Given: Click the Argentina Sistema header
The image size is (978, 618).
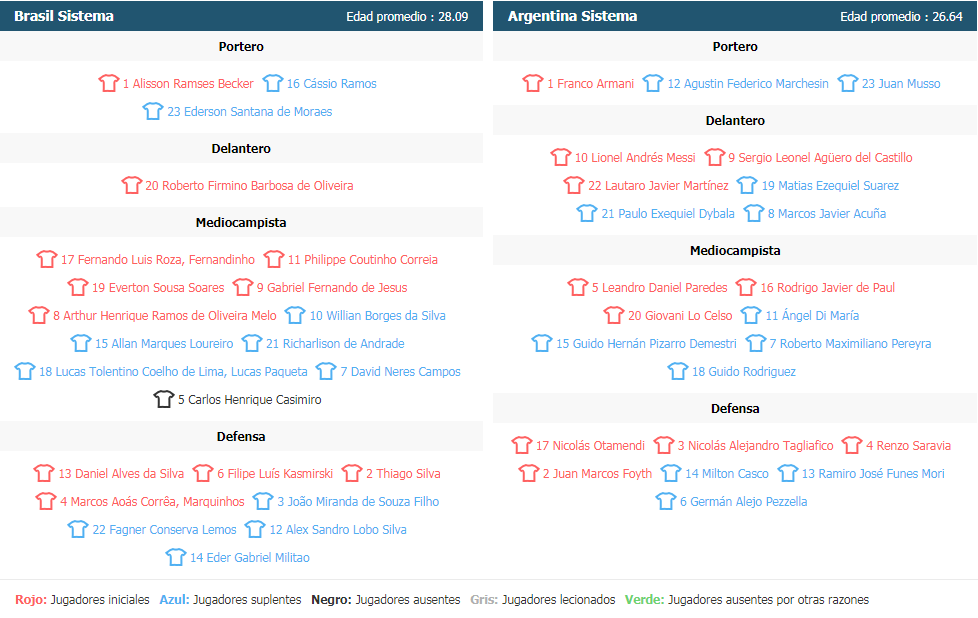Looking at the screenshot, I should (572, 16).
